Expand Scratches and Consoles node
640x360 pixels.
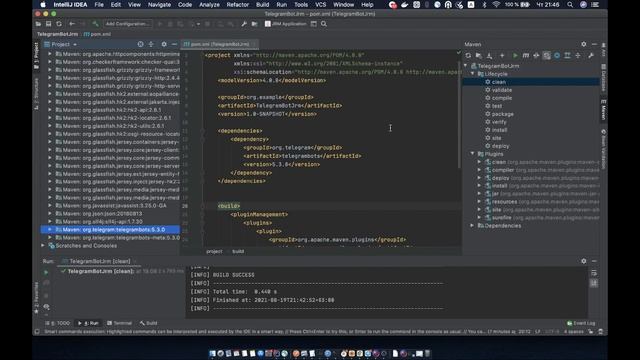click(x=43, y=246)
